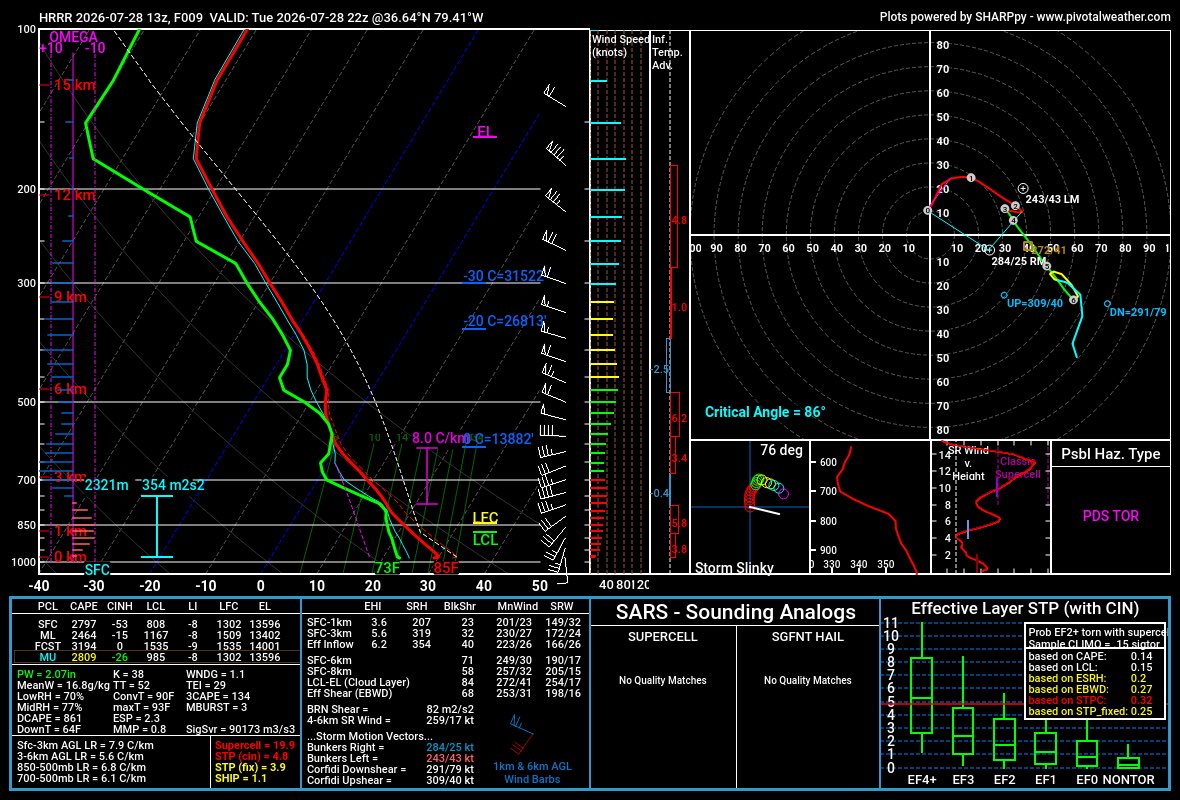The height and width of the screenshot is (800, 1180).
Task: Select the magenta EL level marker
Action: click(485, 132)
